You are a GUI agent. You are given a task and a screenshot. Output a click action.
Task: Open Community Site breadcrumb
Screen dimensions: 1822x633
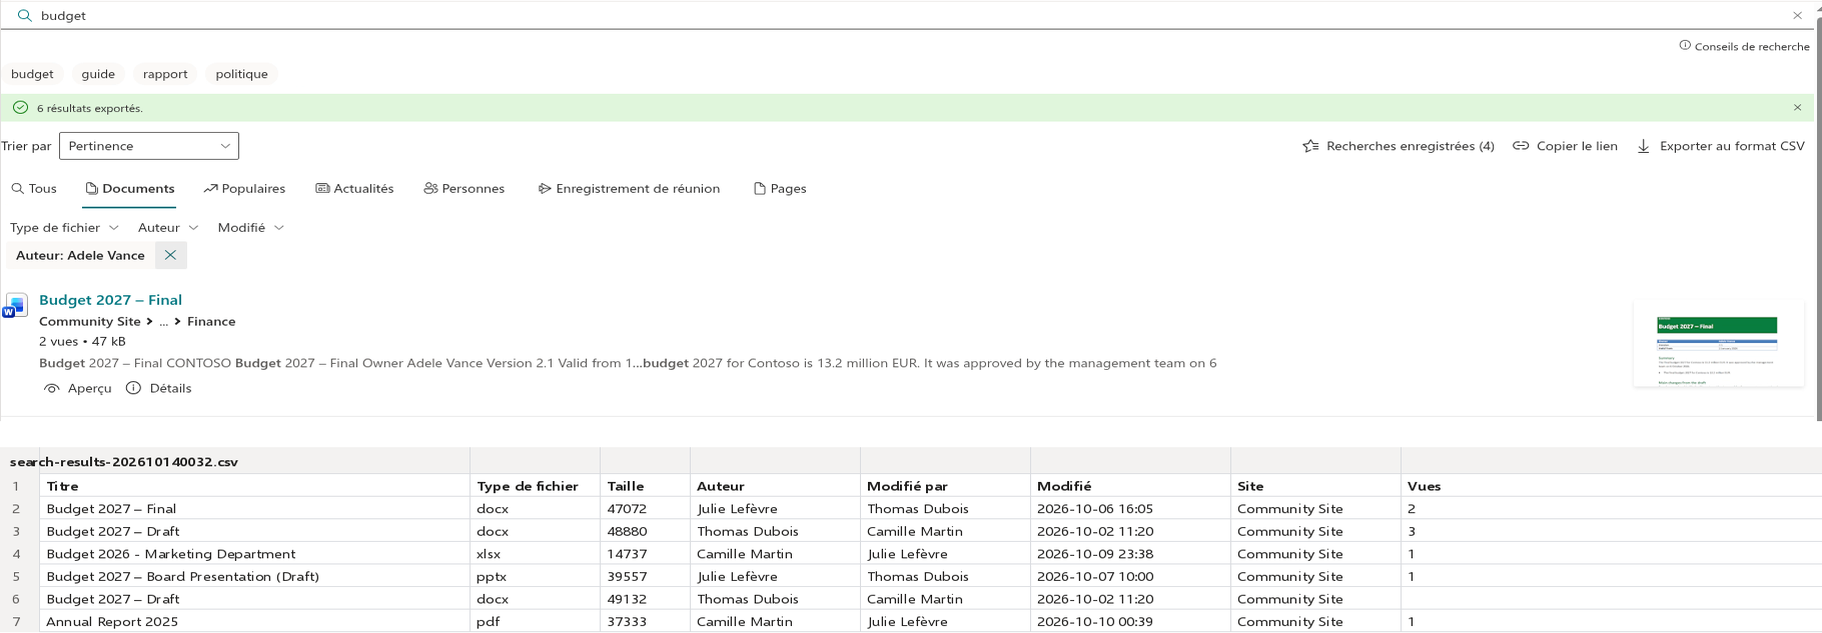tap(90, 321)
